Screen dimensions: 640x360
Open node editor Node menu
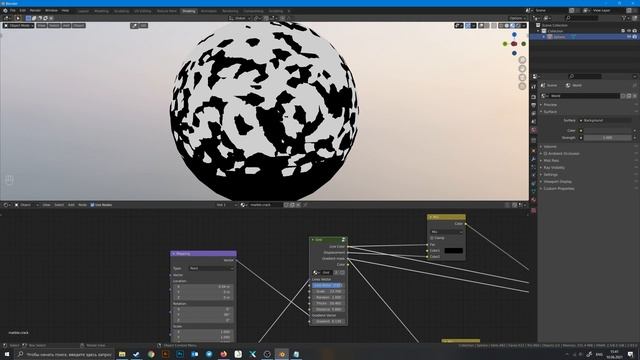pyautogui.click(x=82, y=205)
